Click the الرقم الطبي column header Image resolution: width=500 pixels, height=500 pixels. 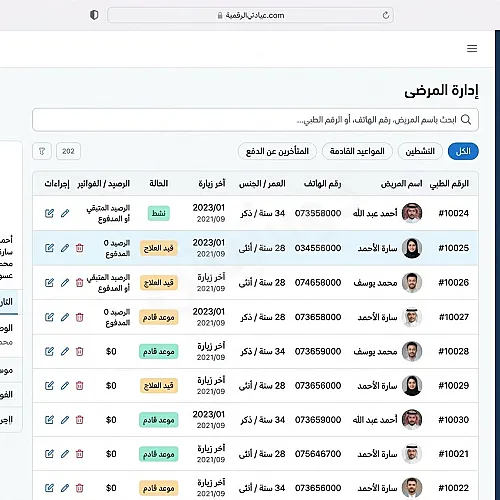pyautogui.click(x=449, y=184)
